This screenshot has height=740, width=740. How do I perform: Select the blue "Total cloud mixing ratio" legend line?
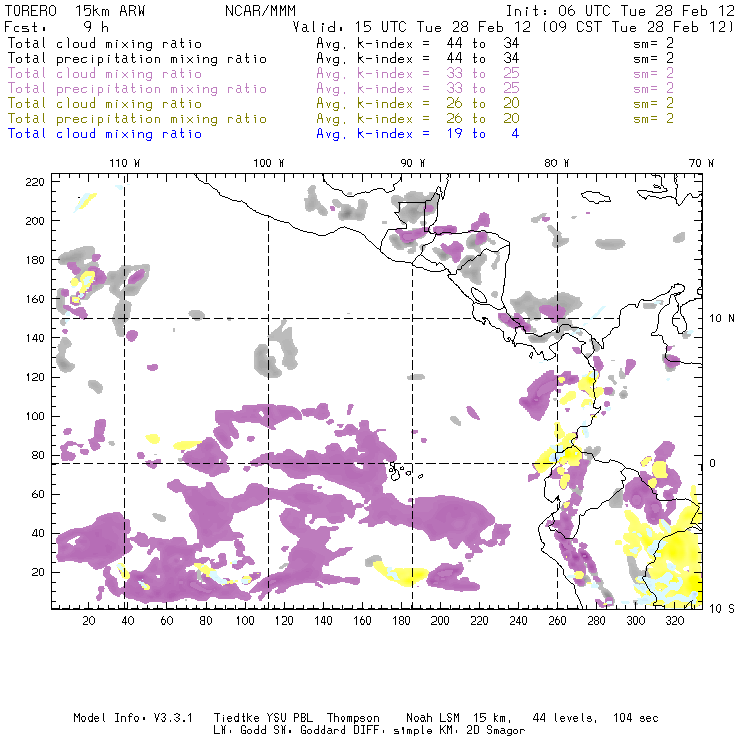tap(105, 134)
